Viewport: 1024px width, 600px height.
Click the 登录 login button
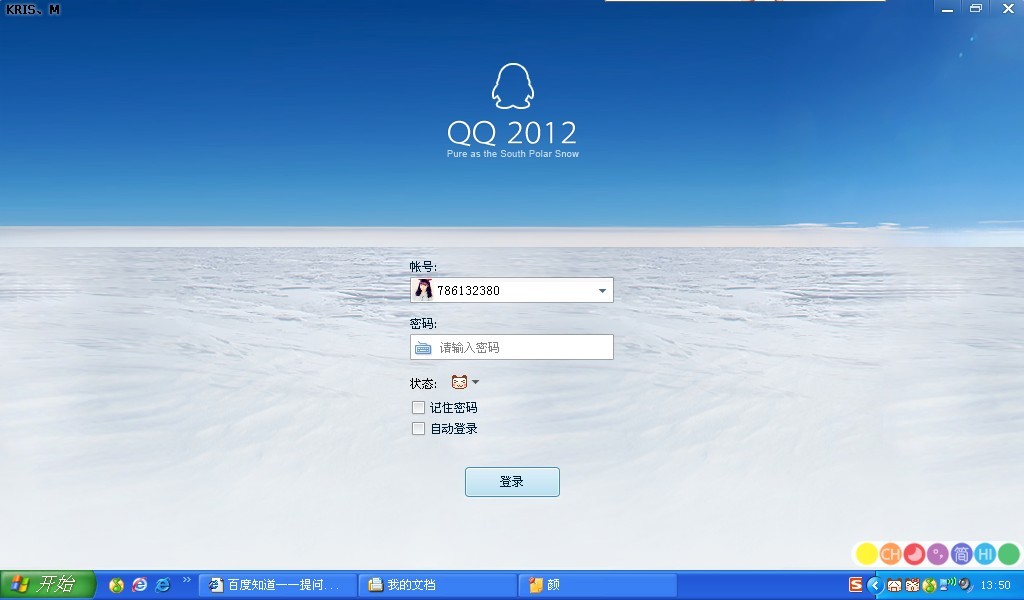pos(512,481)
